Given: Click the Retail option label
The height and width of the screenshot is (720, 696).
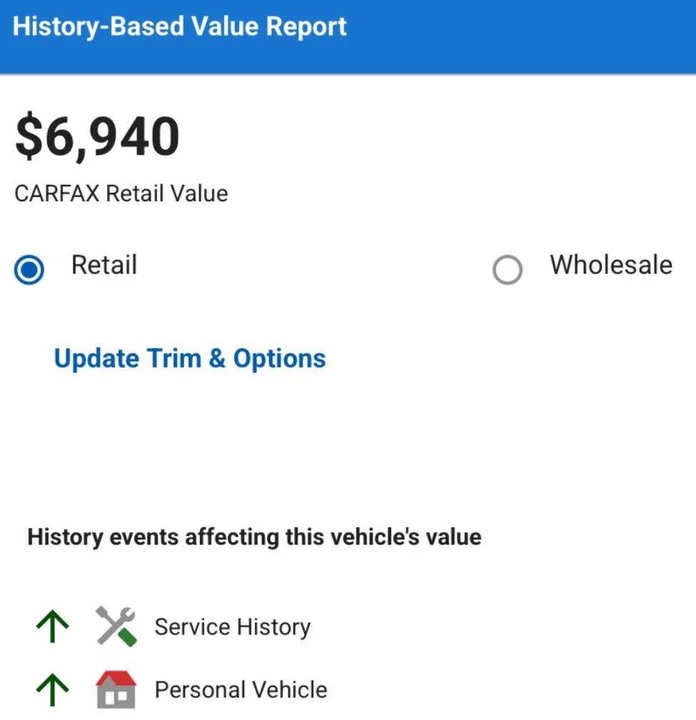Looking at the screenshot, I should point(104,265).
